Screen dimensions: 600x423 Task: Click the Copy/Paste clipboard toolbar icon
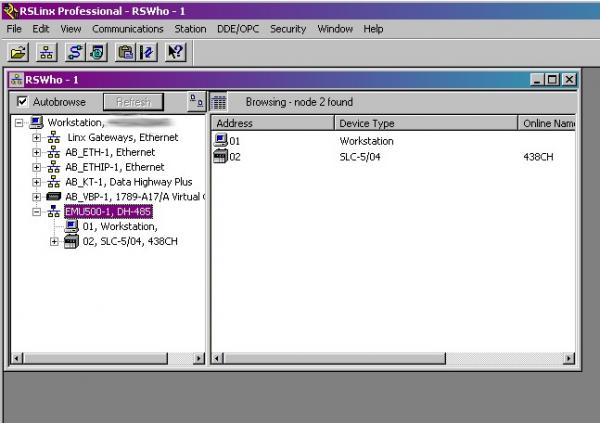(126, 52)
